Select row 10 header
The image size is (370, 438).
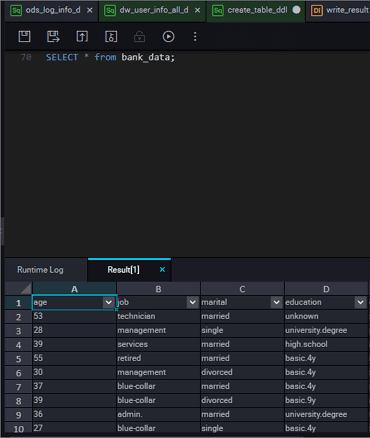tap(19, 429)
